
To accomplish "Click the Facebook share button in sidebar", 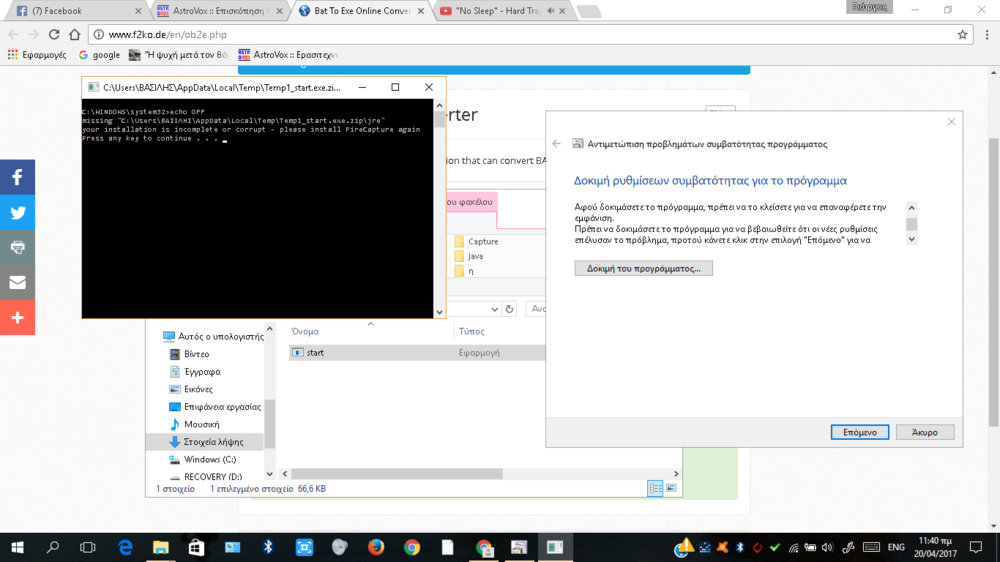I will pyautogui.click(x=17, y=177).
